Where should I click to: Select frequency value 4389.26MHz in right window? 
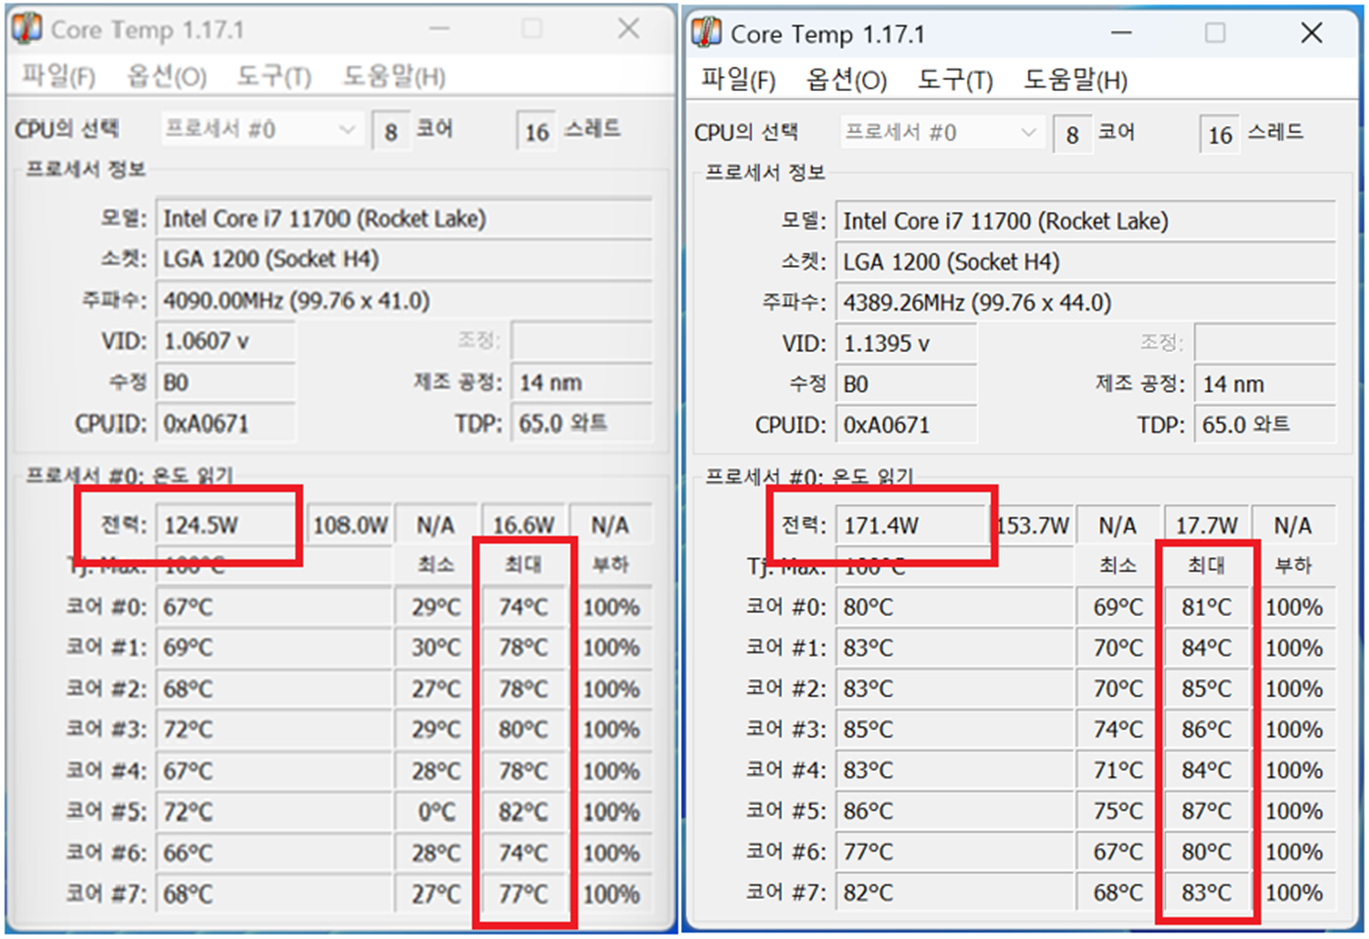point(1085,303)
